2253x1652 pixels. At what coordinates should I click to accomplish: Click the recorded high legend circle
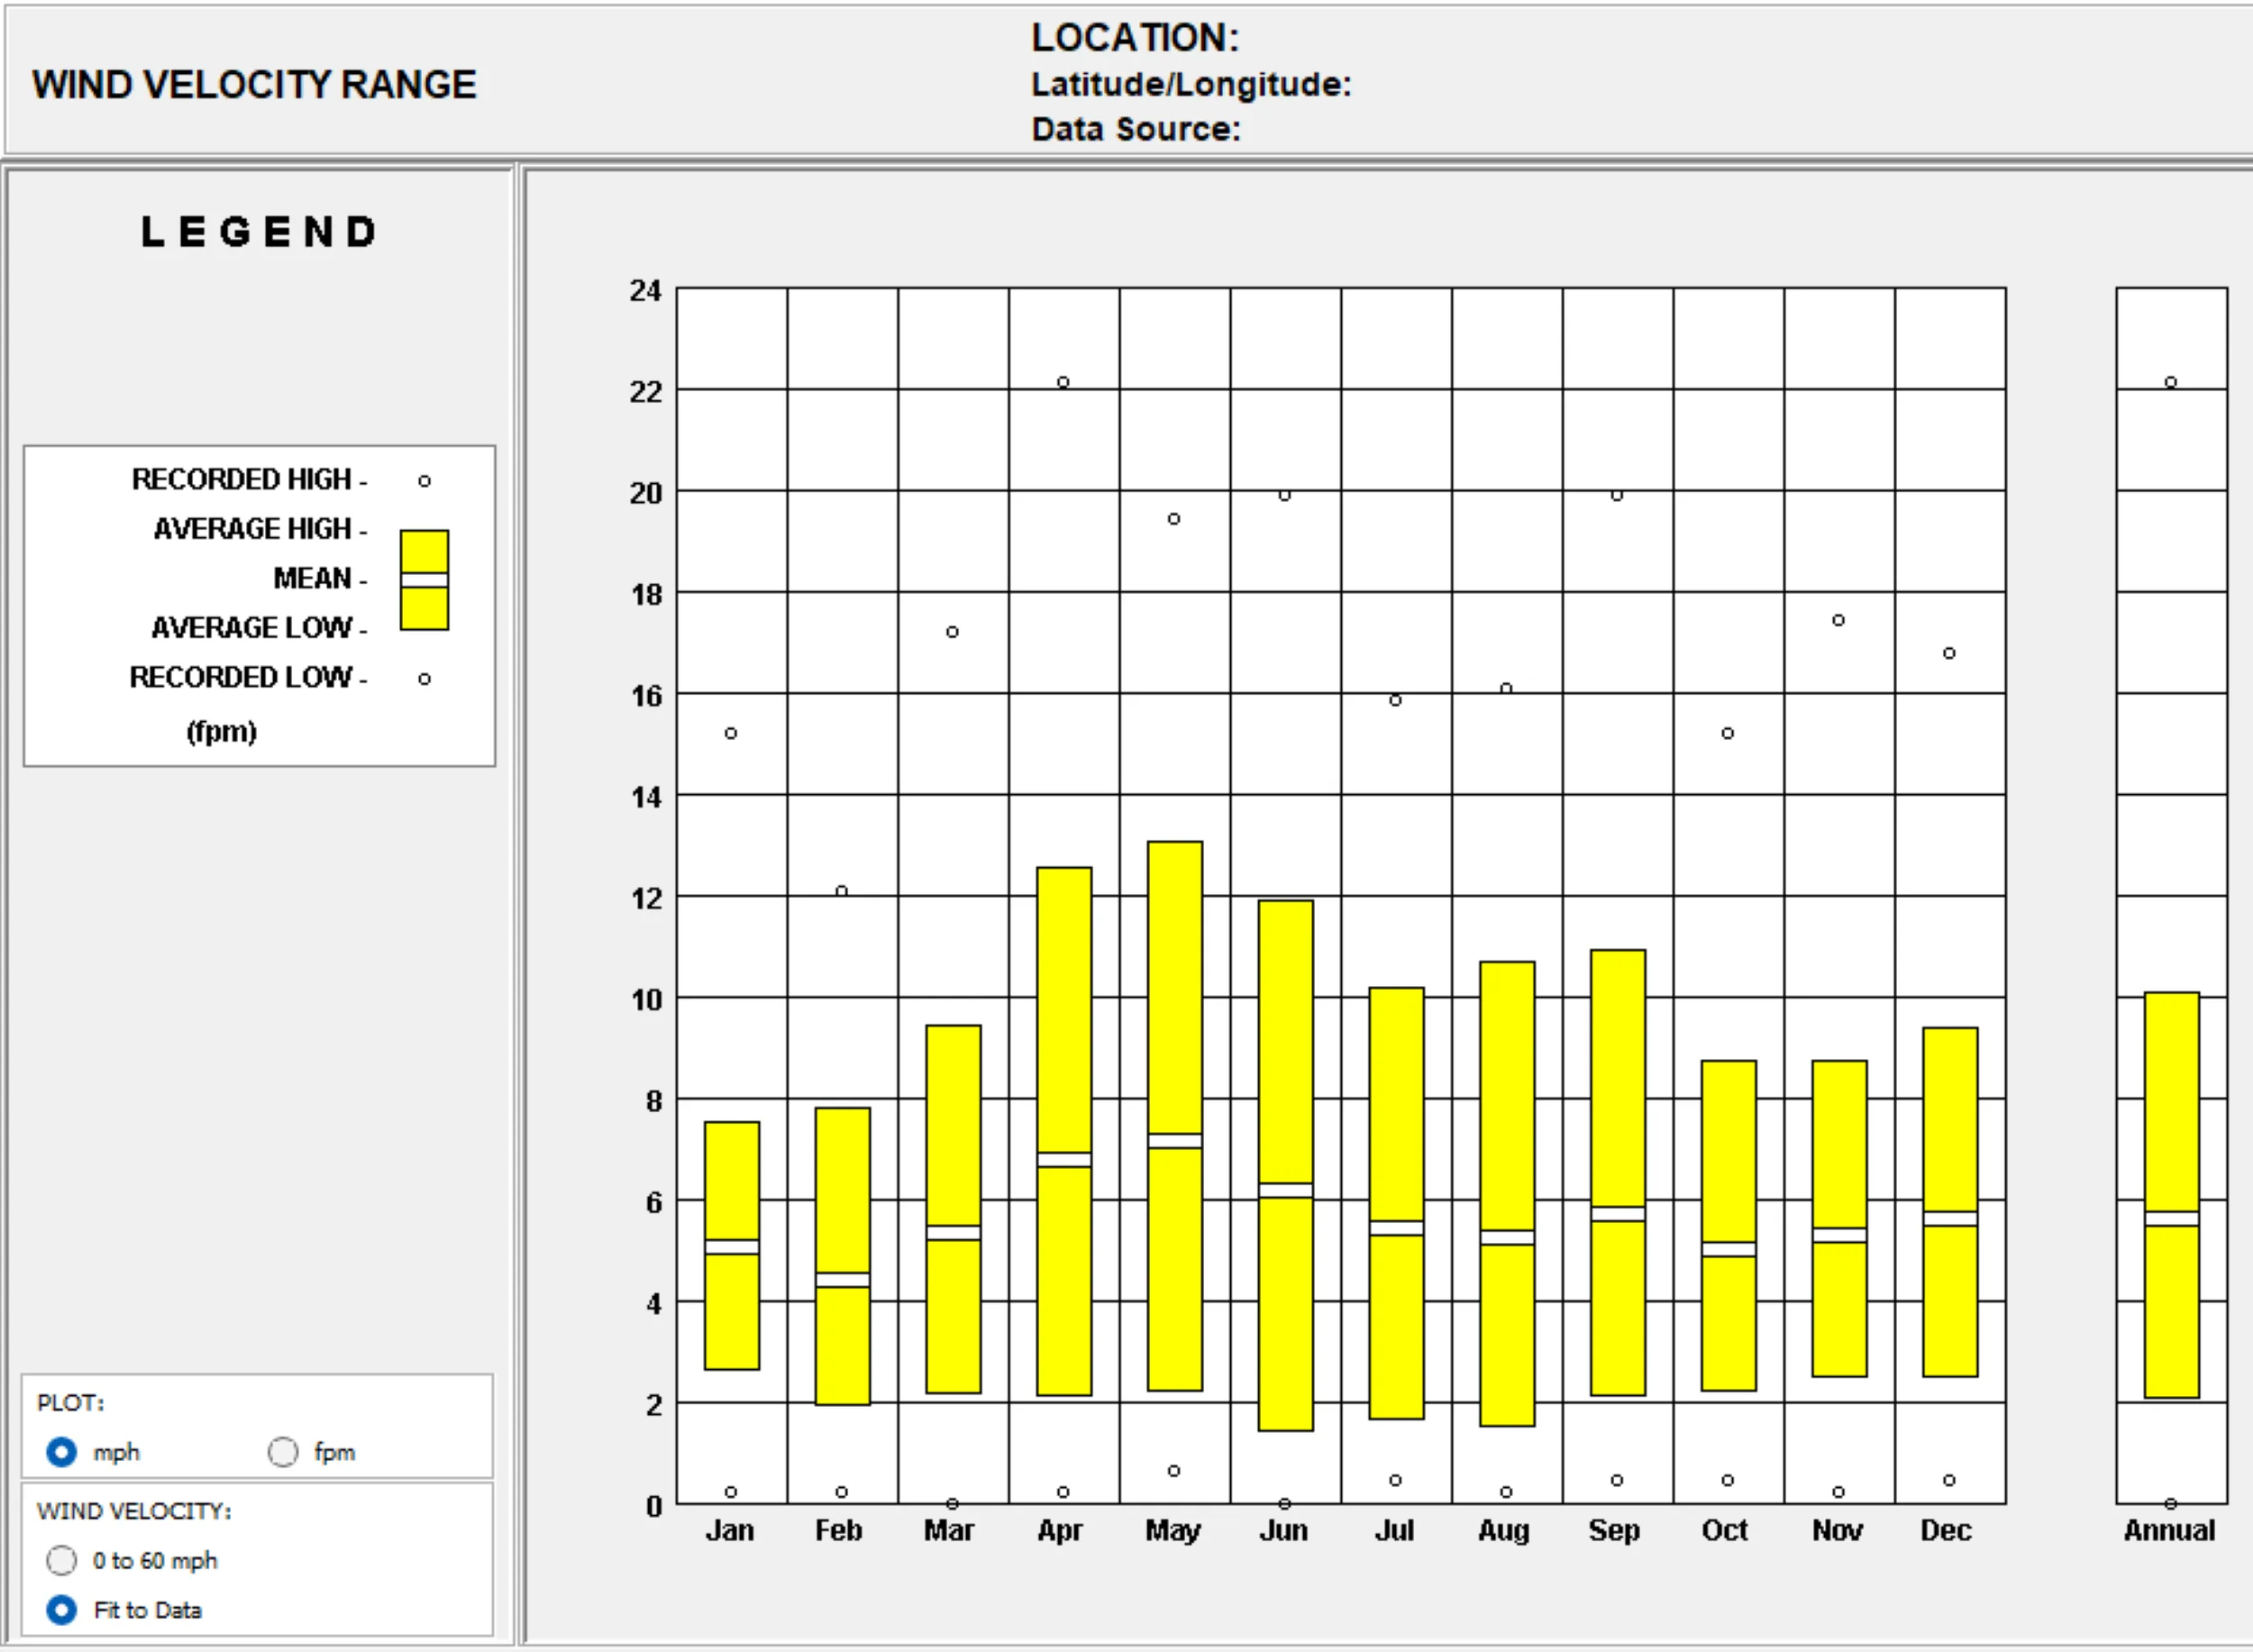[x=425, y=481]
